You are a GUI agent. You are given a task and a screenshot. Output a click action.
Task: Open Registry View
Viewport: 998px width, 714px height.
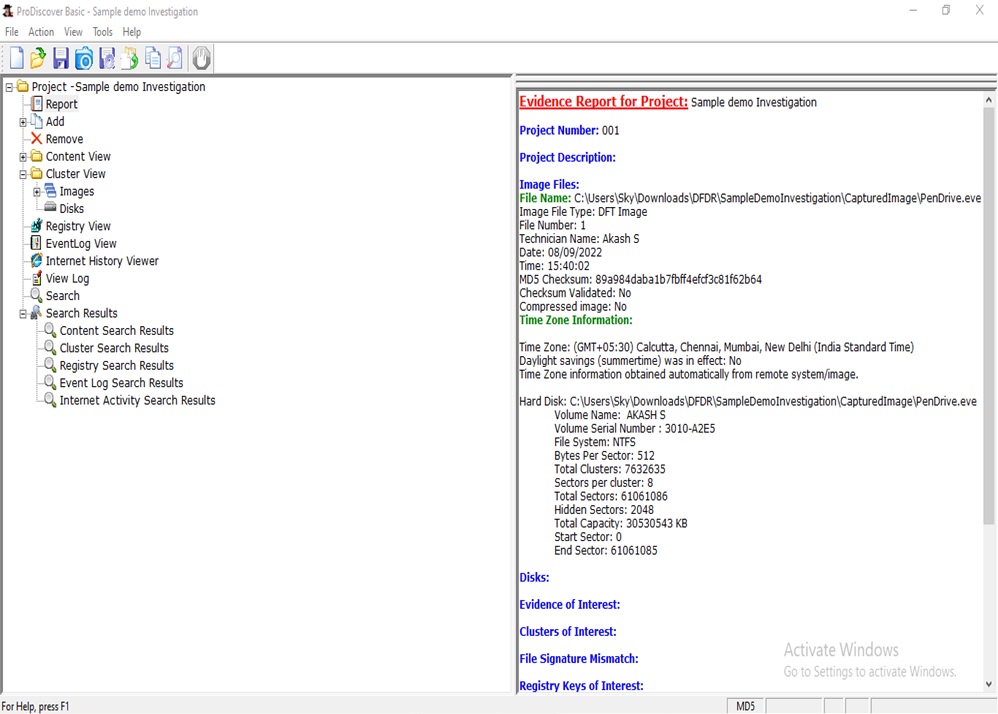78,226
